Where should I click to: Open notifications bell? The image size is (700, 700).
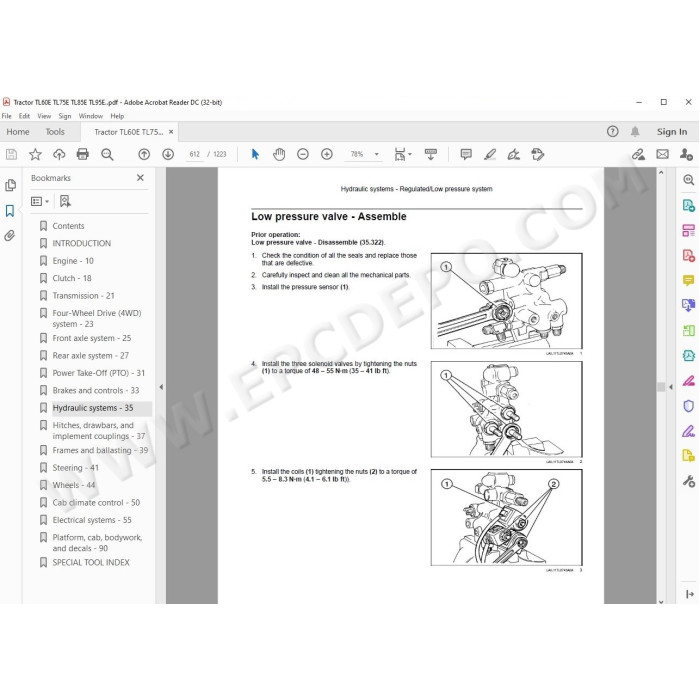click(635, 131)
